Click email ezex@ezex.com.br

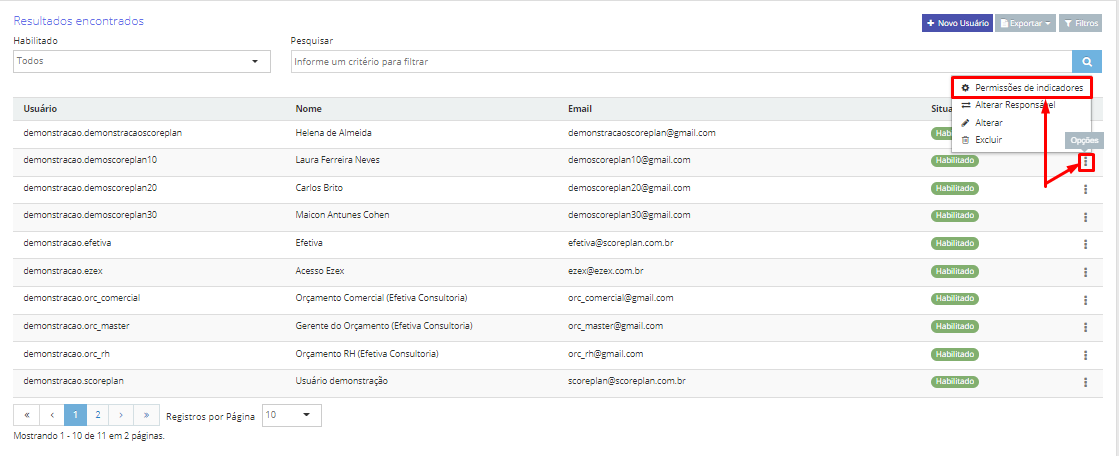click(607, 271)
